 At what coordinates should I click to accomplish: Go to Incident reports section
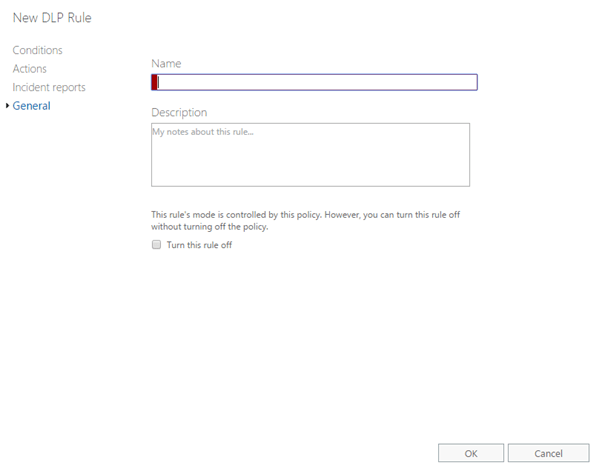tap(48, 87)
